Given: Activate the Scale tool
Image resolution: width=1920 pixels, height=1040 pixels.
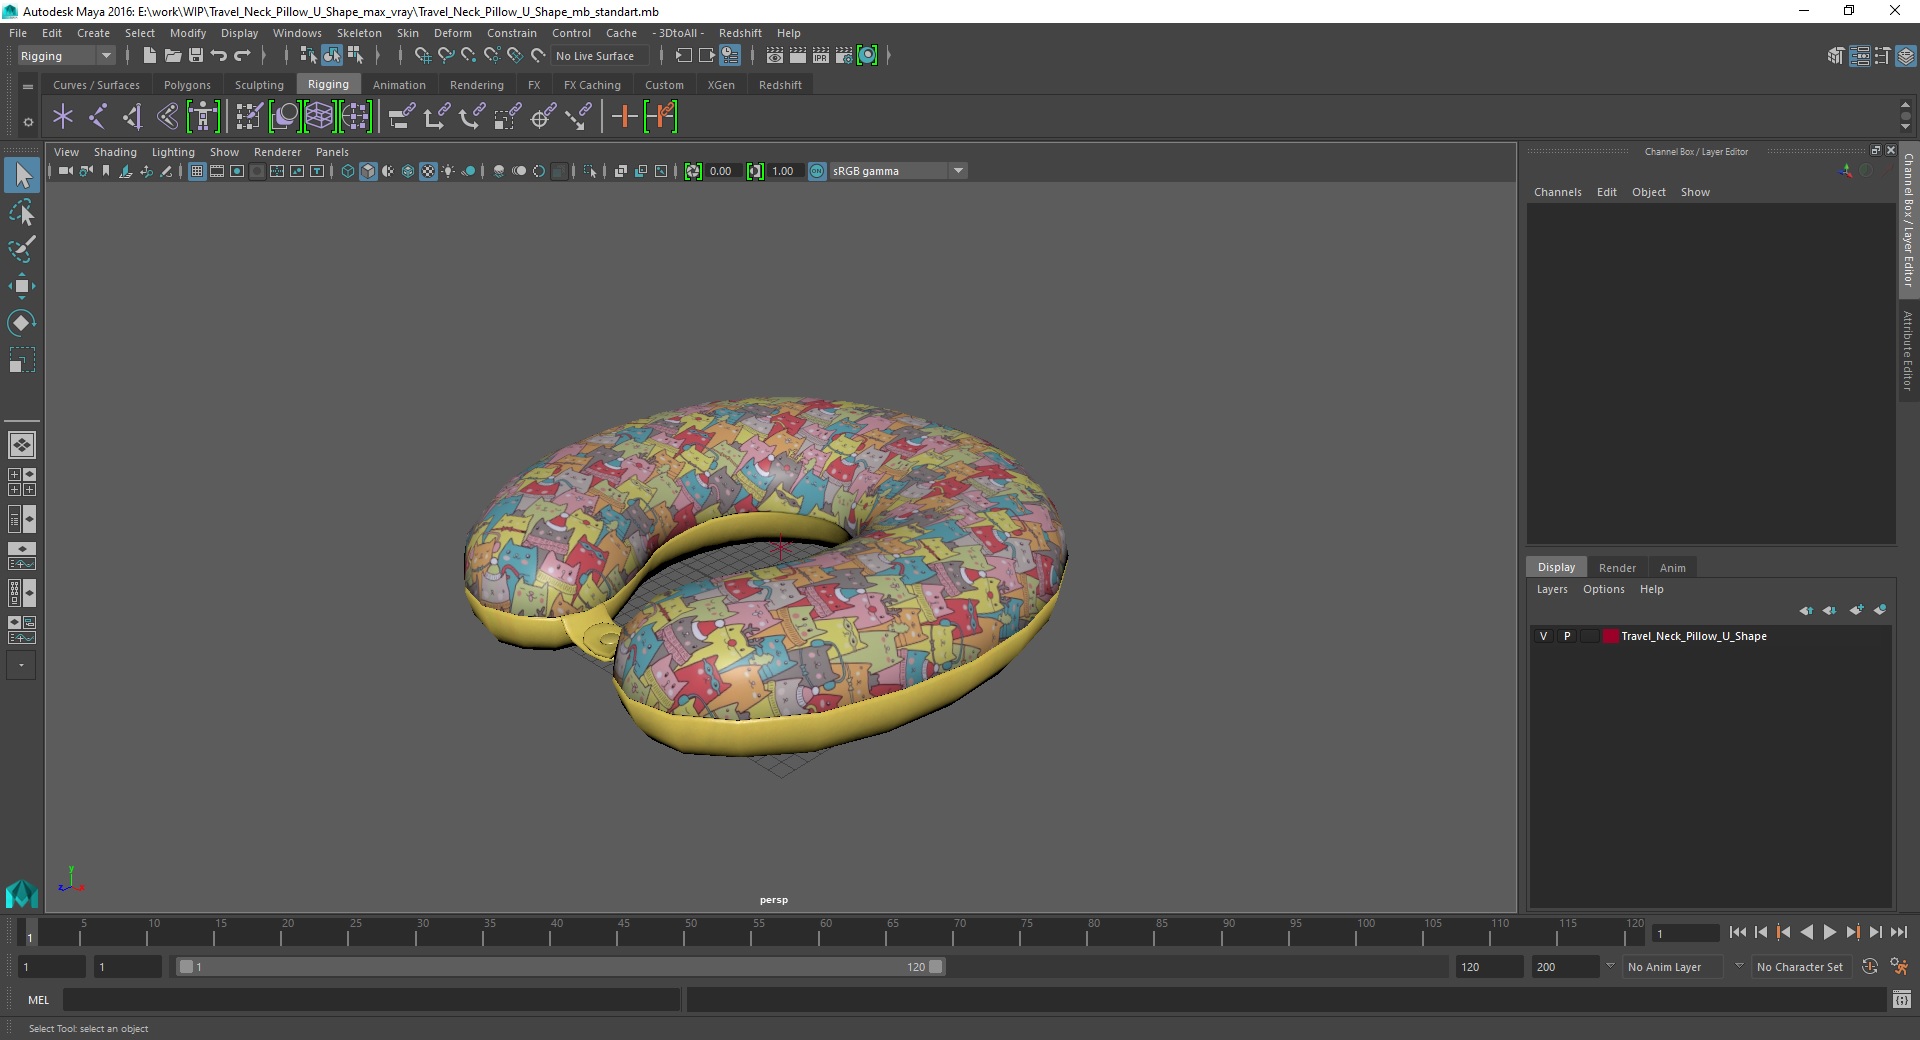Looking at the screenshot, I should pyautogui.click(x=22, y=360).
